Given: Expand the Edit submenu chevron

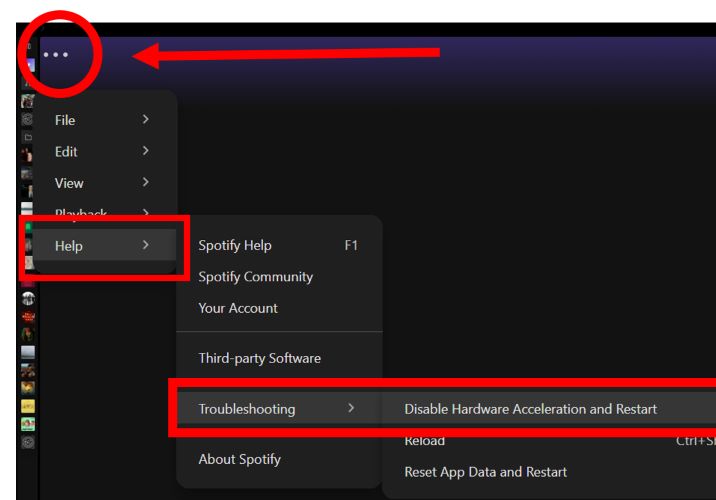Looking at the screenshot, I should tap(145, 151).
